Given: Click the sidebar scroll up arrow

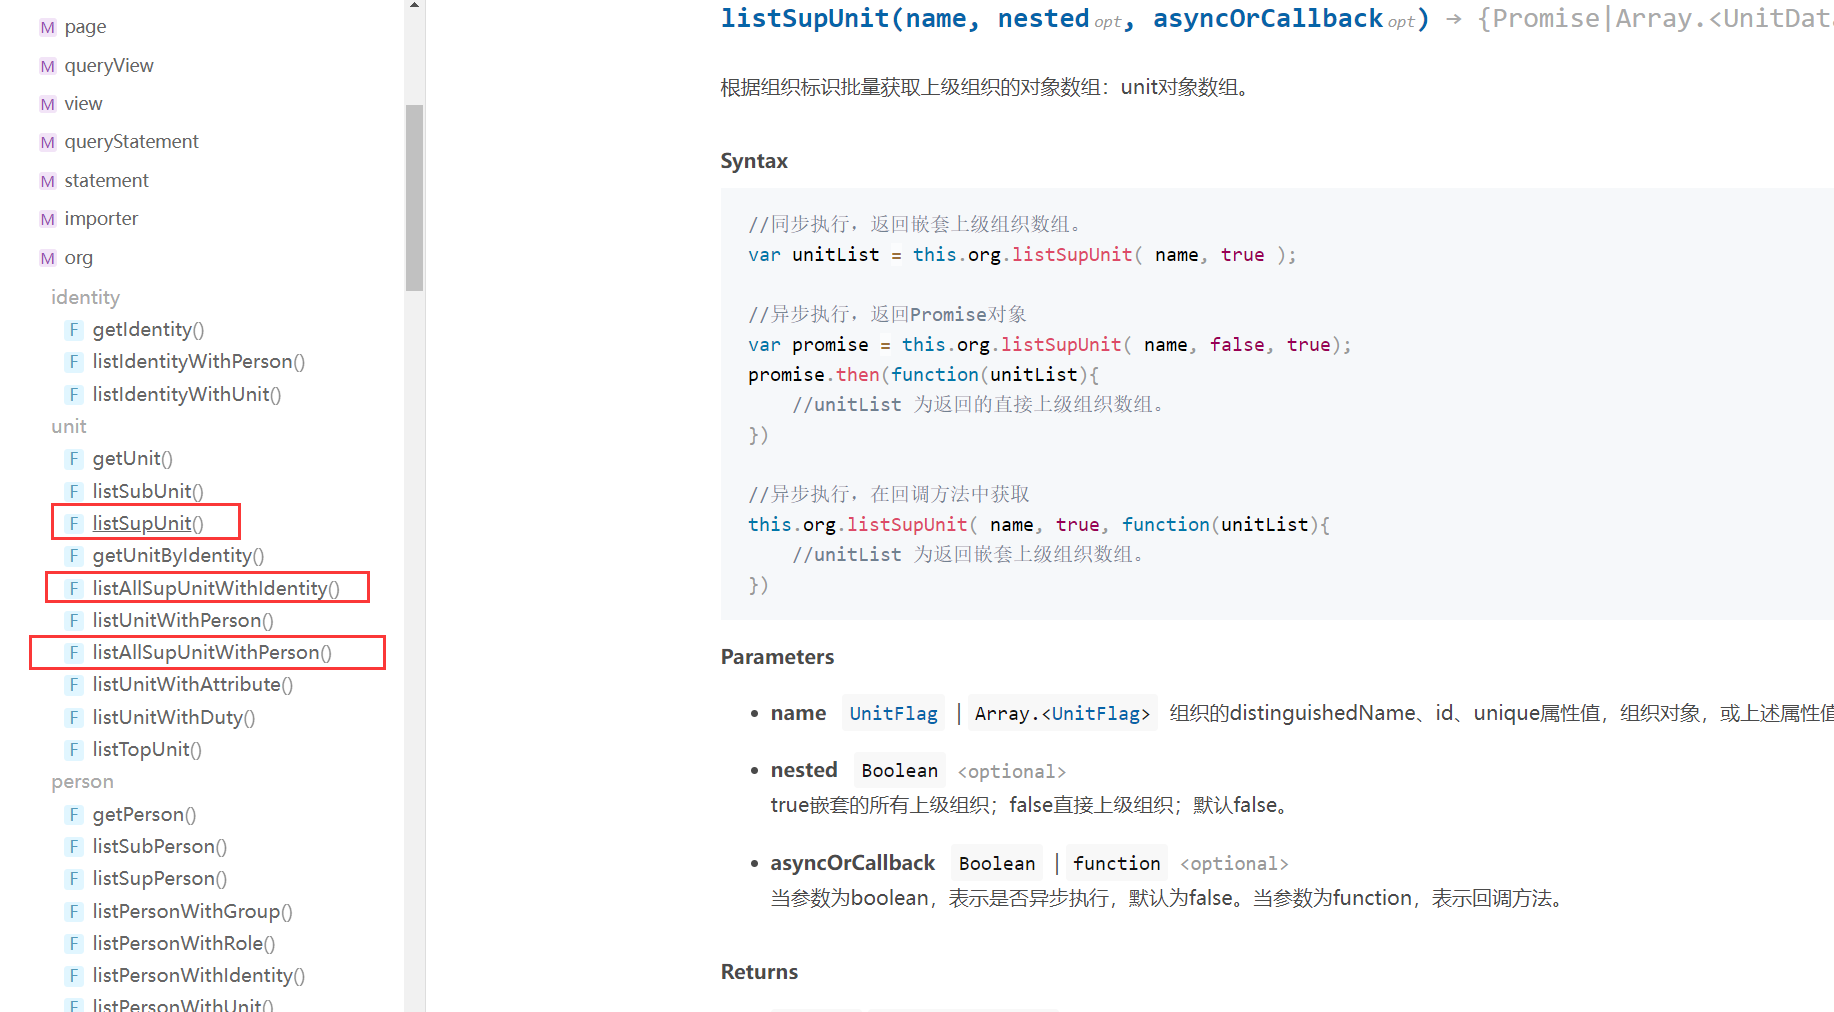Looking at the screenshot, I should [414, 6].
